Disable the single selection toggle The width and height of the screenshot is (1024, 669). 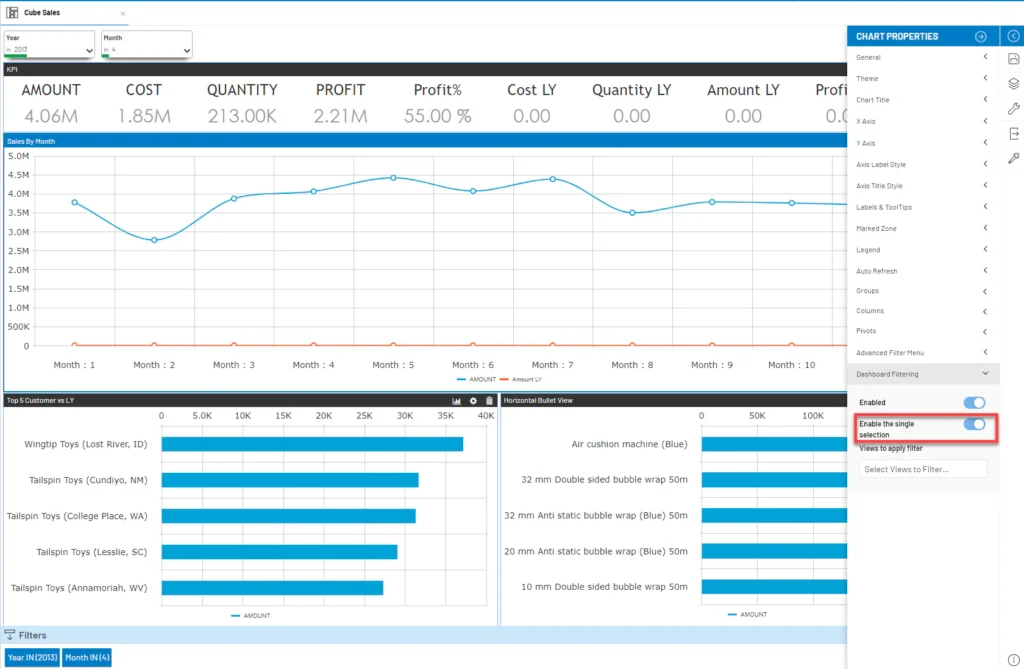tap(973, 425)
